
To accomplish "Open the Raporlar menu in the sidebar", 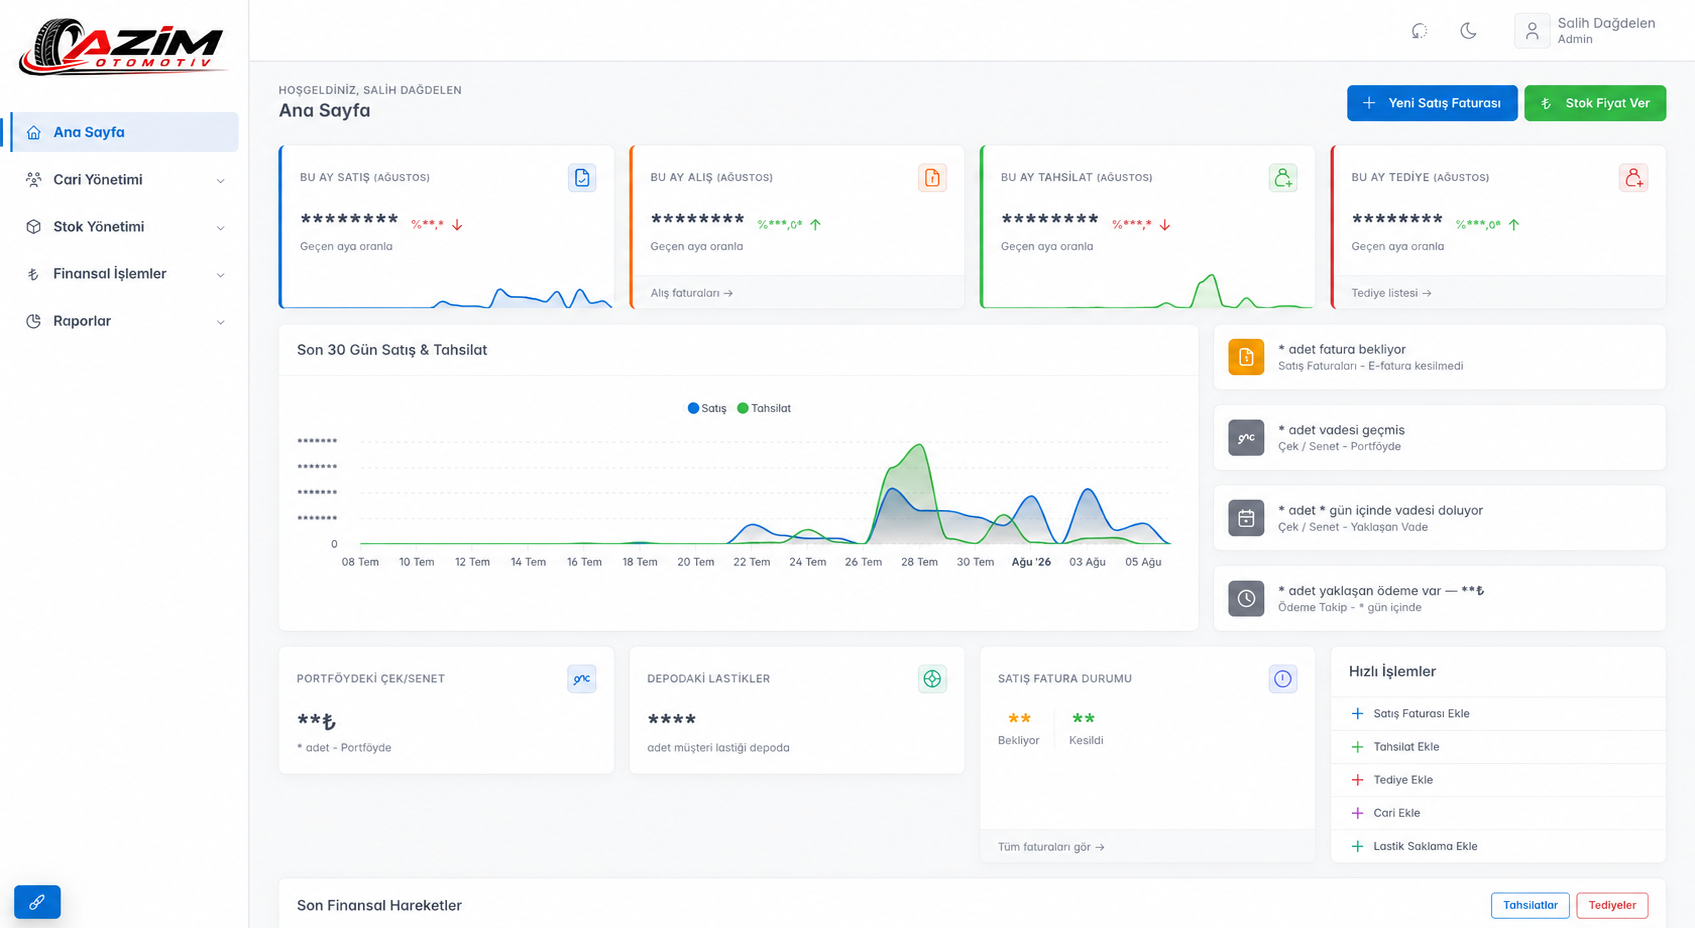I will pyautogui.click(x=125, y=321).
